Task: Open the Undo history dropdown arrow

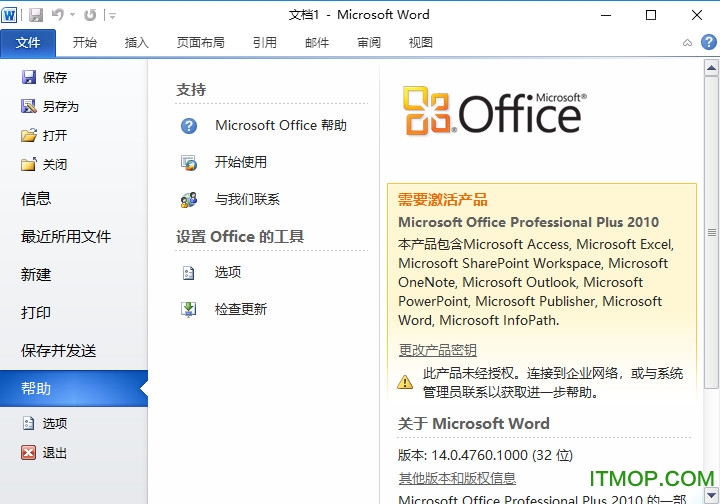Action: 73,15
